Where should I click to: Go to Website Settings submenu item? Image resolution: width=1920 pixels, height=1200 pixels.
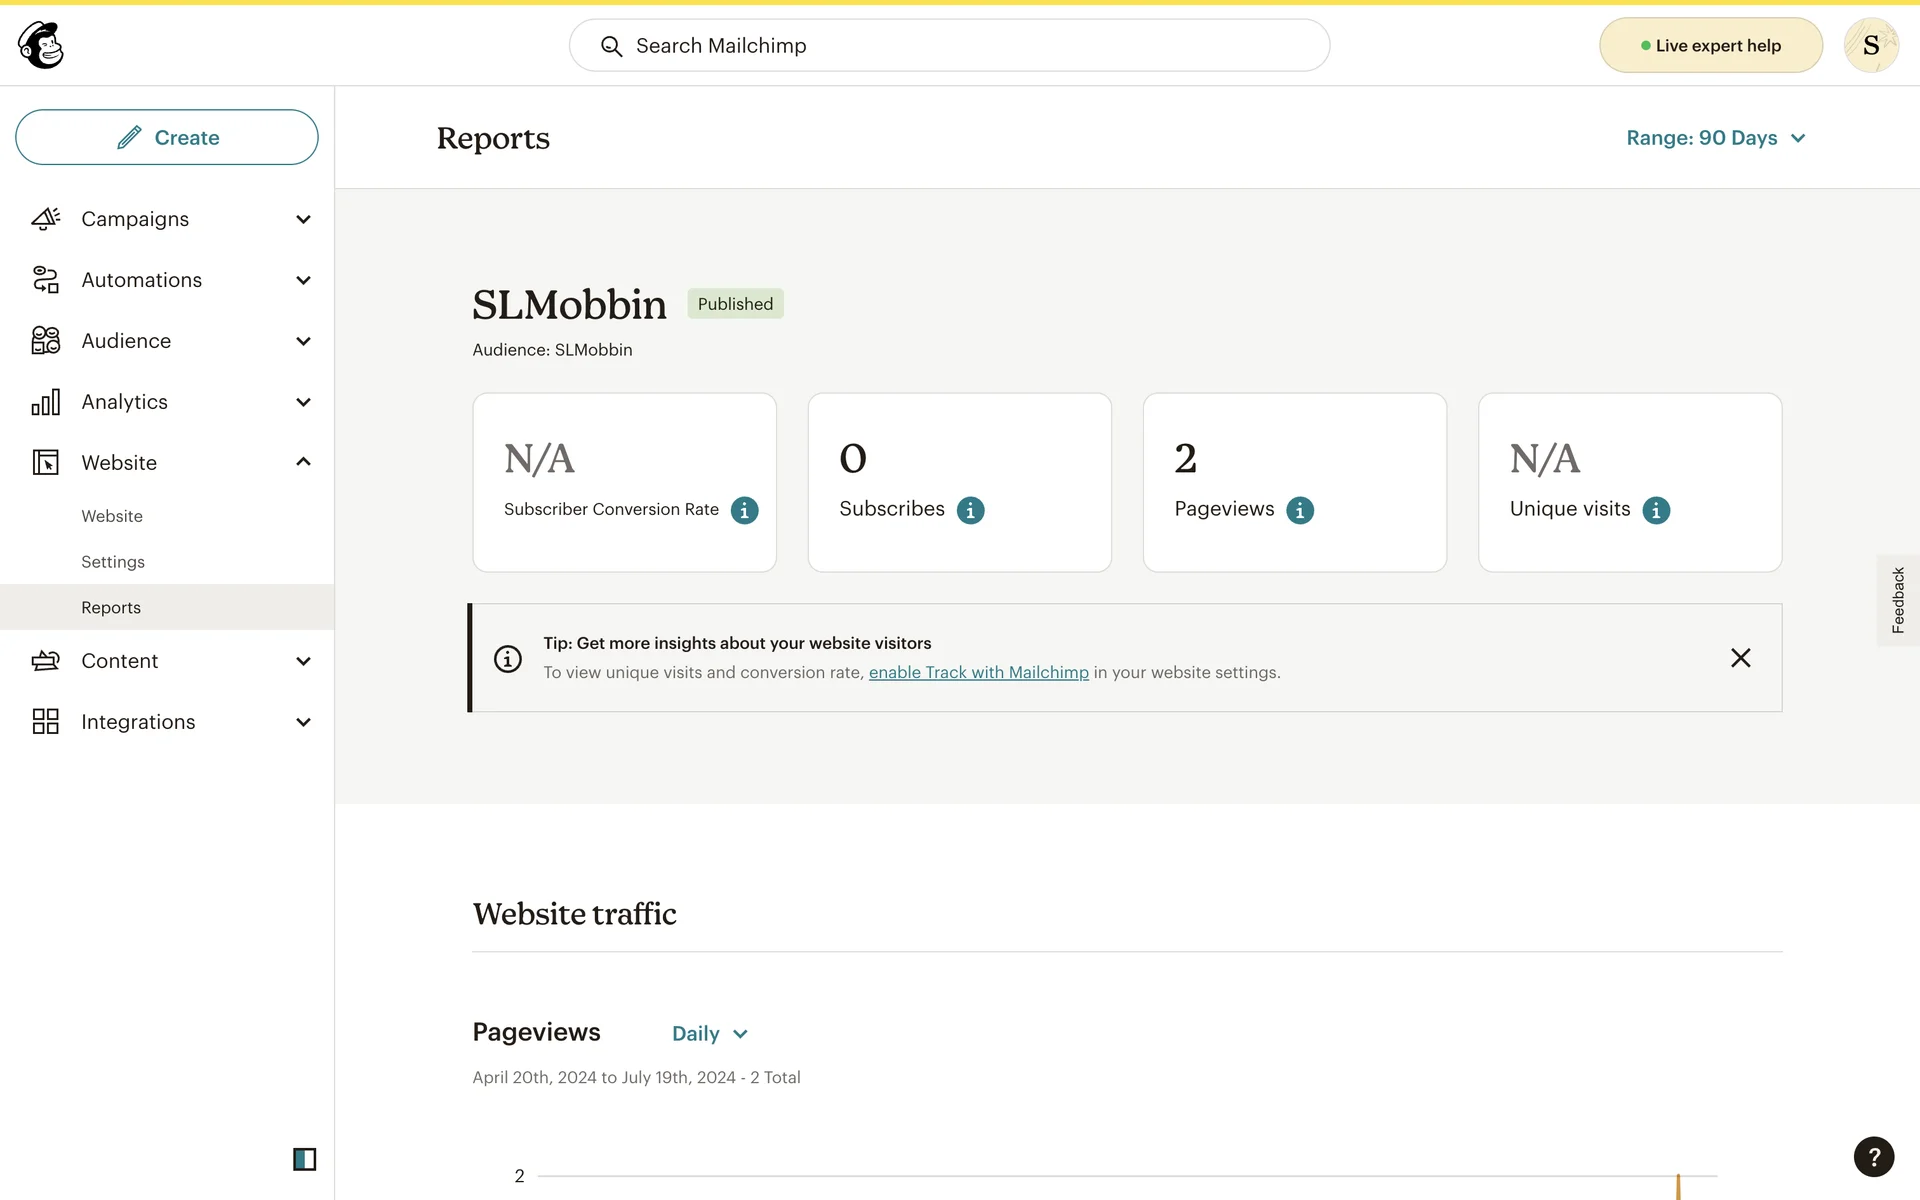click(x=113, y=562)
